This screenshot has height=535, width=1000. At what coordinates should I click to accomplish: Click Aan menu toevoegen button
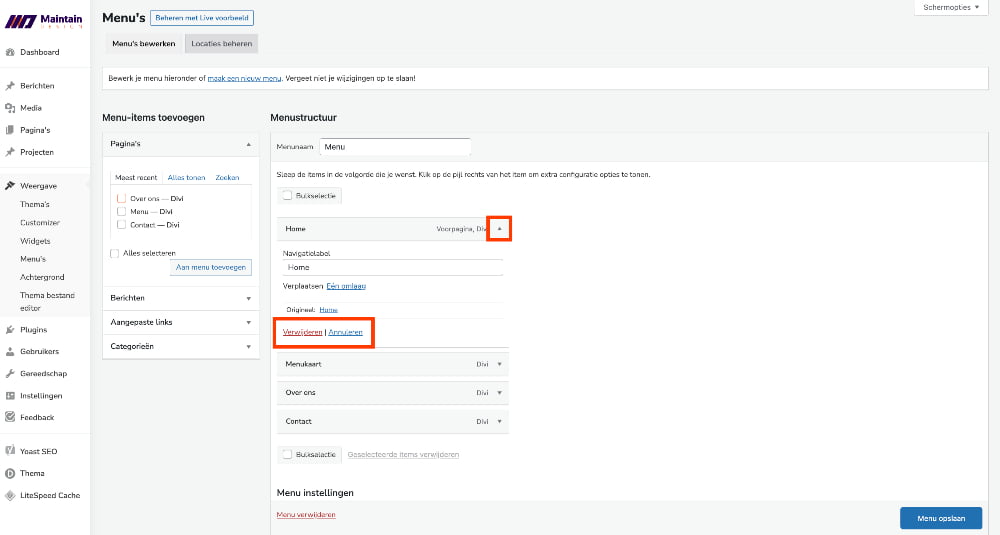(210, 267)
